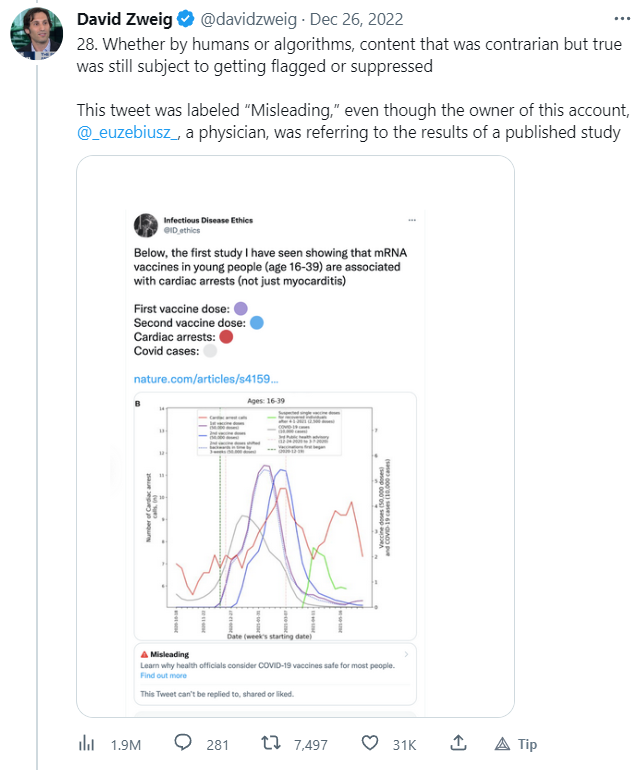Click the nature.com article link in image
Viewport: 642px width, 770px height.
click(205, 380)
